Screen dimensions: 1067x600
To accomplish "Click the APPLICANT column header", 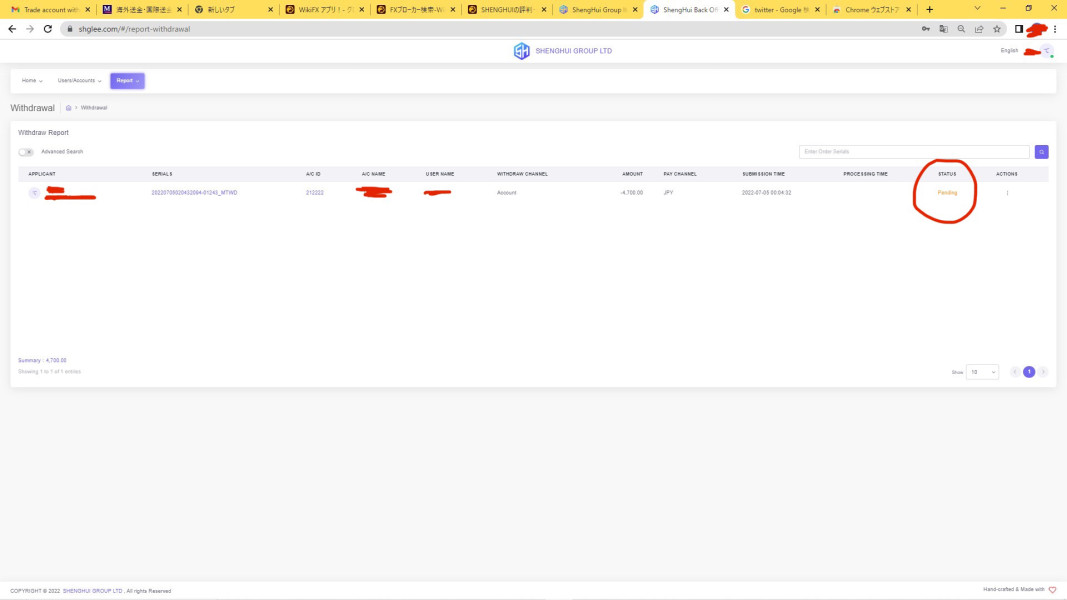I will coord(42,174).
